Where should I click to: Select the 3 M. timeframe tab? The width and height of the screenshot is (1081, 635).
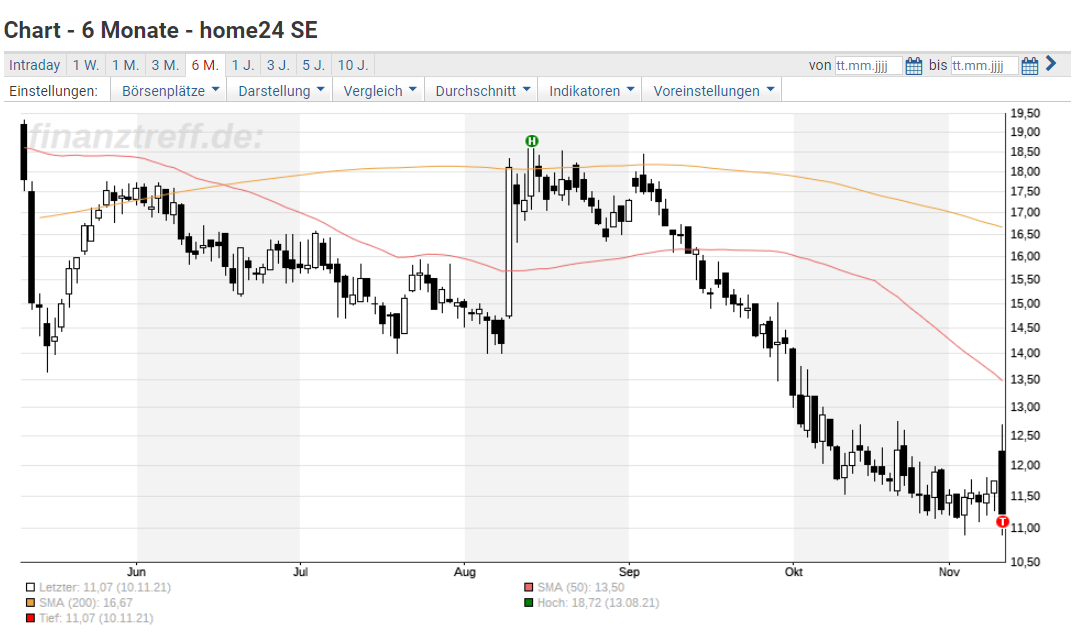click(165, 65)
